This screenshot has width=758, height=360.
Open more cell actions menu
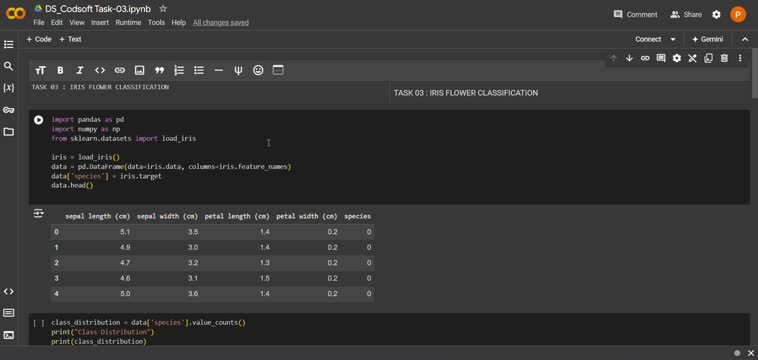[740, 58]
